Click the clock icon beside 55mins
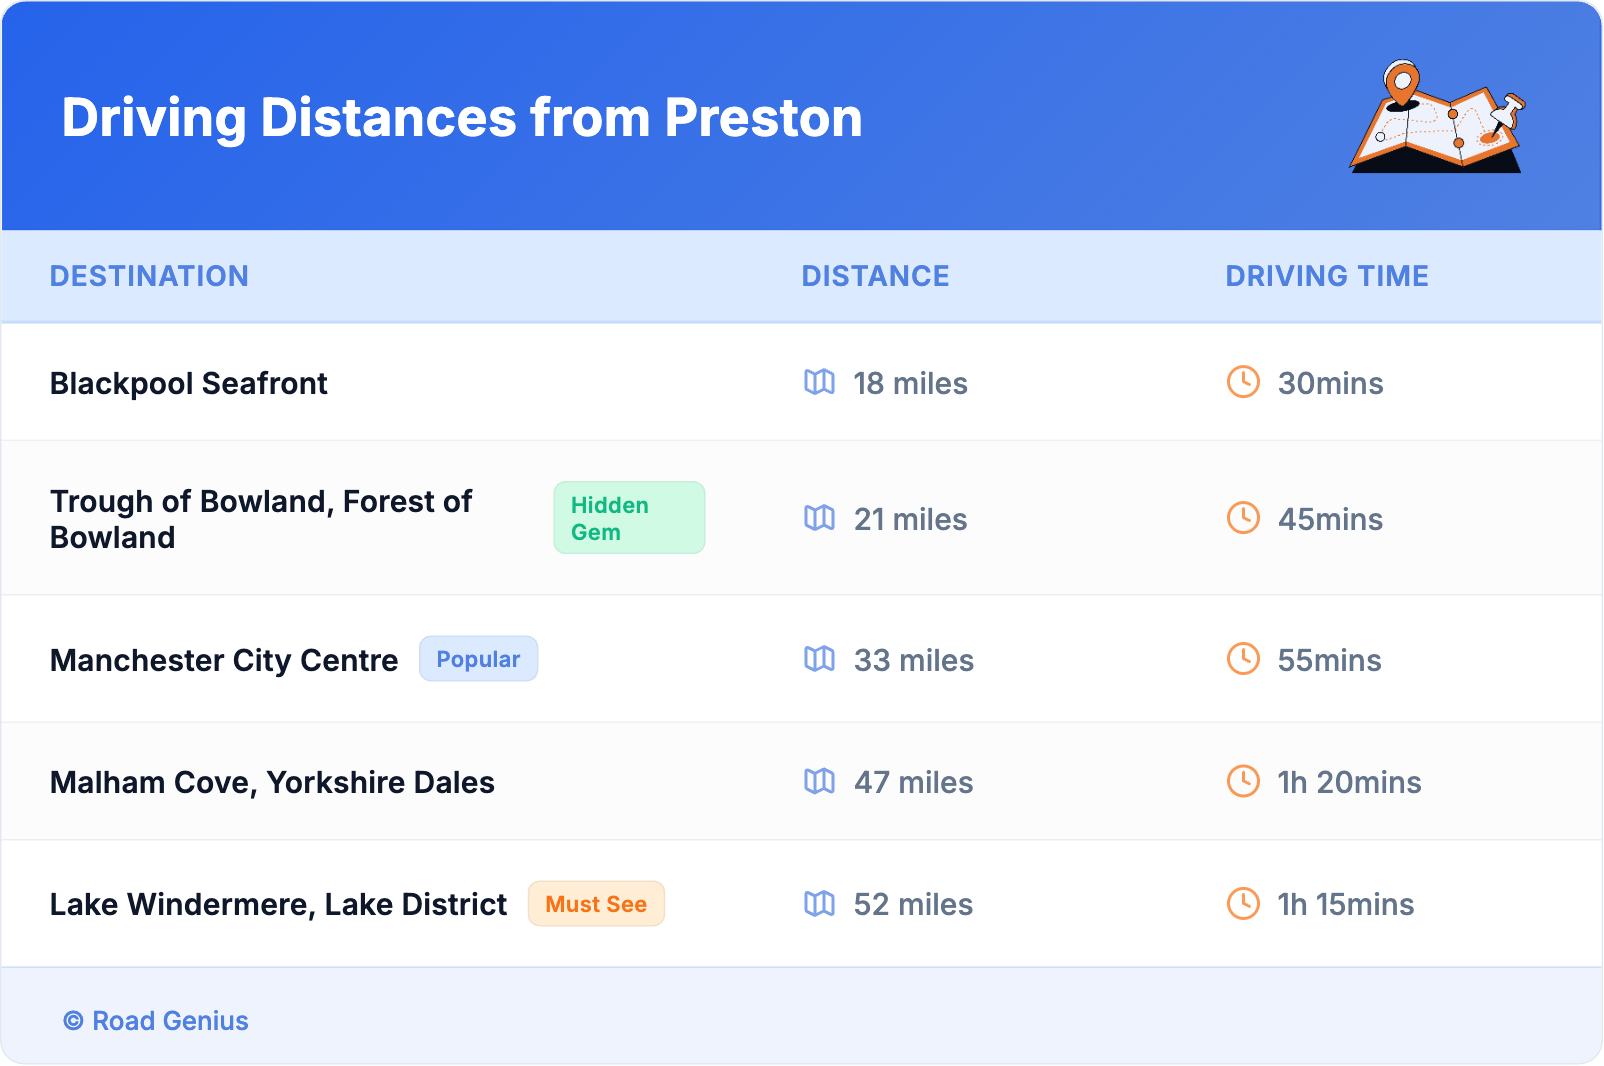The height and width of the screenshot is (1066, 1604). [x=1243, y=659]
